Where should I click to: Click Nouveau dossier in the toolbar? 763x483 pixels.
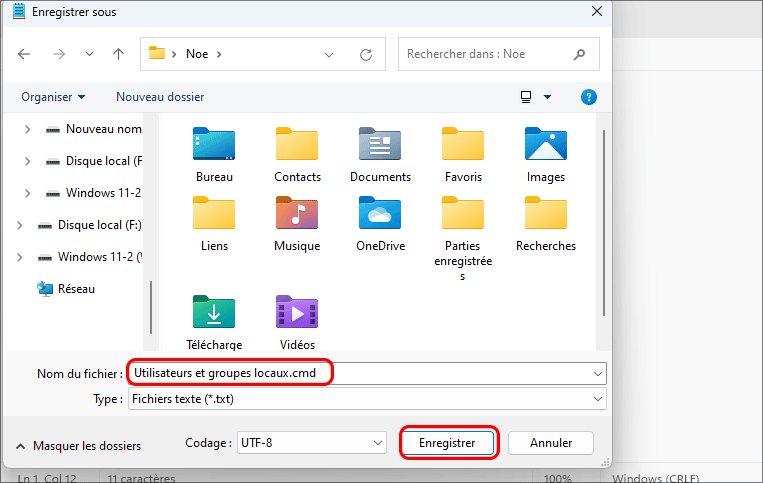coord(160,97)
